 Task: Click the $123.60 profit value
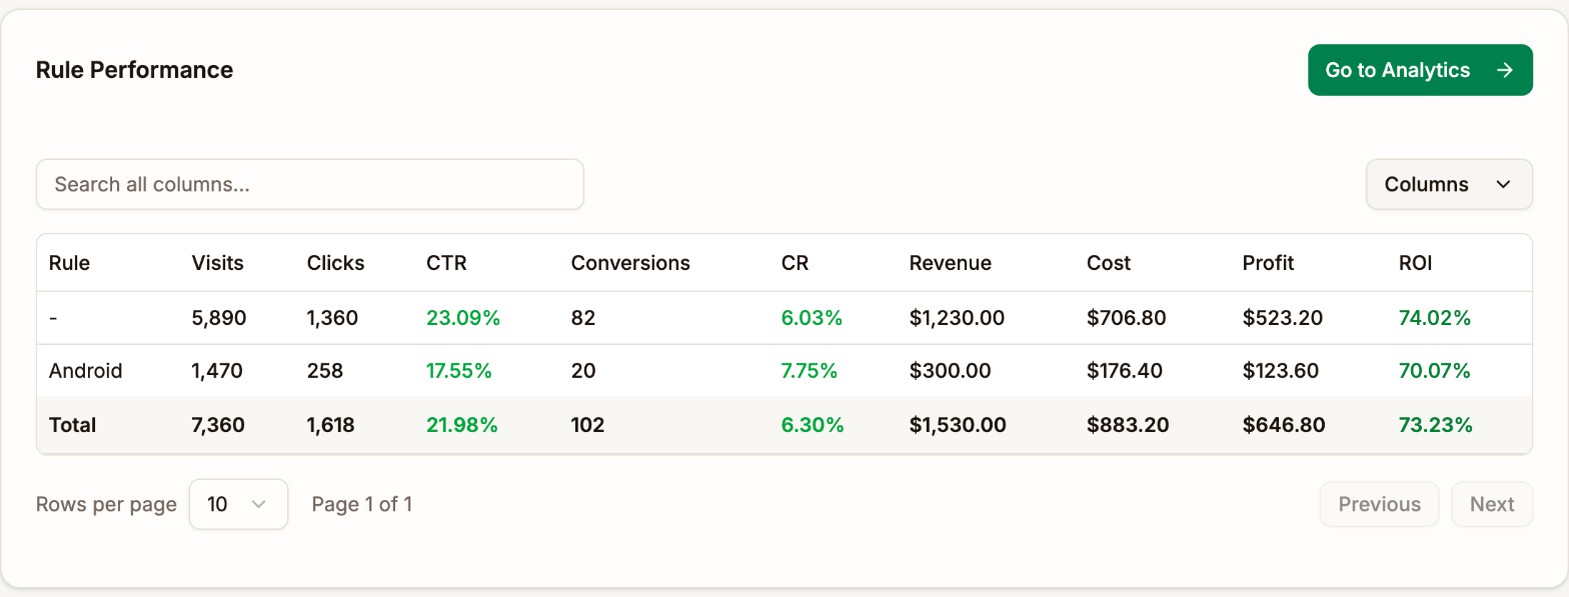pos(1280,371)
